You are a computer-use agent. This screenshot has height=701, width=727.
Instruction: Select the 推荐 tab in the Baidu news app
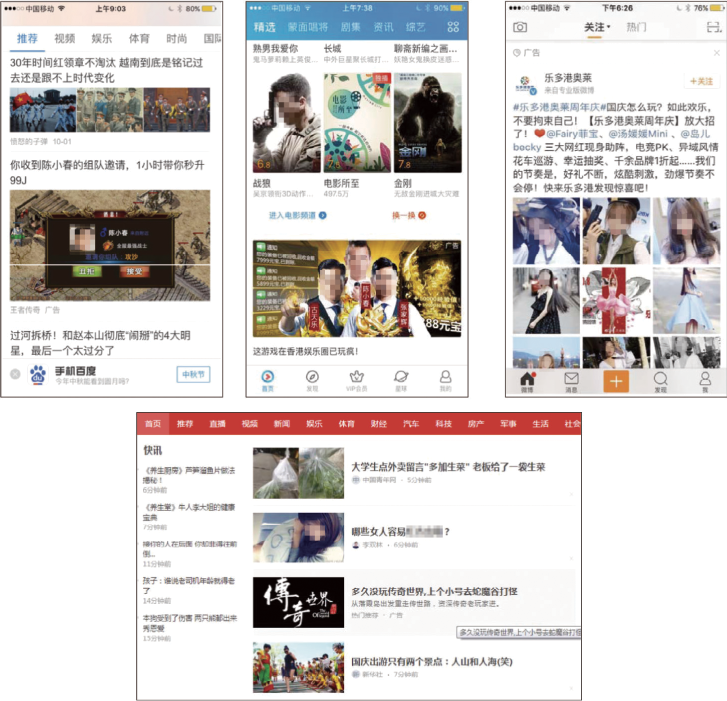(x=27, y=38)
